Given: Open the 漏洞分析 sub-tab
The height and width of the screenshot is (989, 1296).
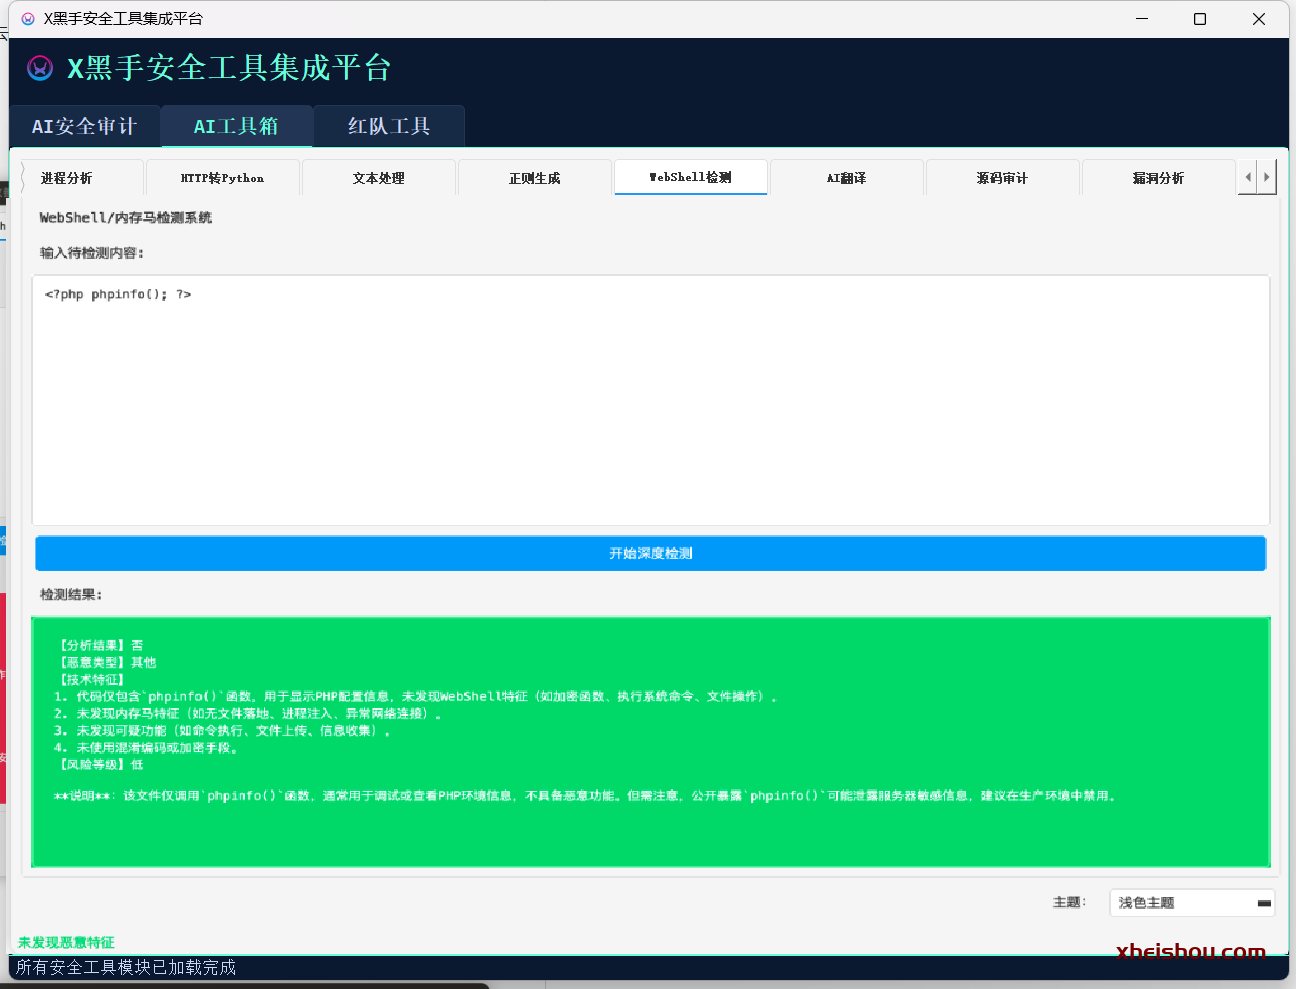Looking at the screenshot, I should (1159, 178).
